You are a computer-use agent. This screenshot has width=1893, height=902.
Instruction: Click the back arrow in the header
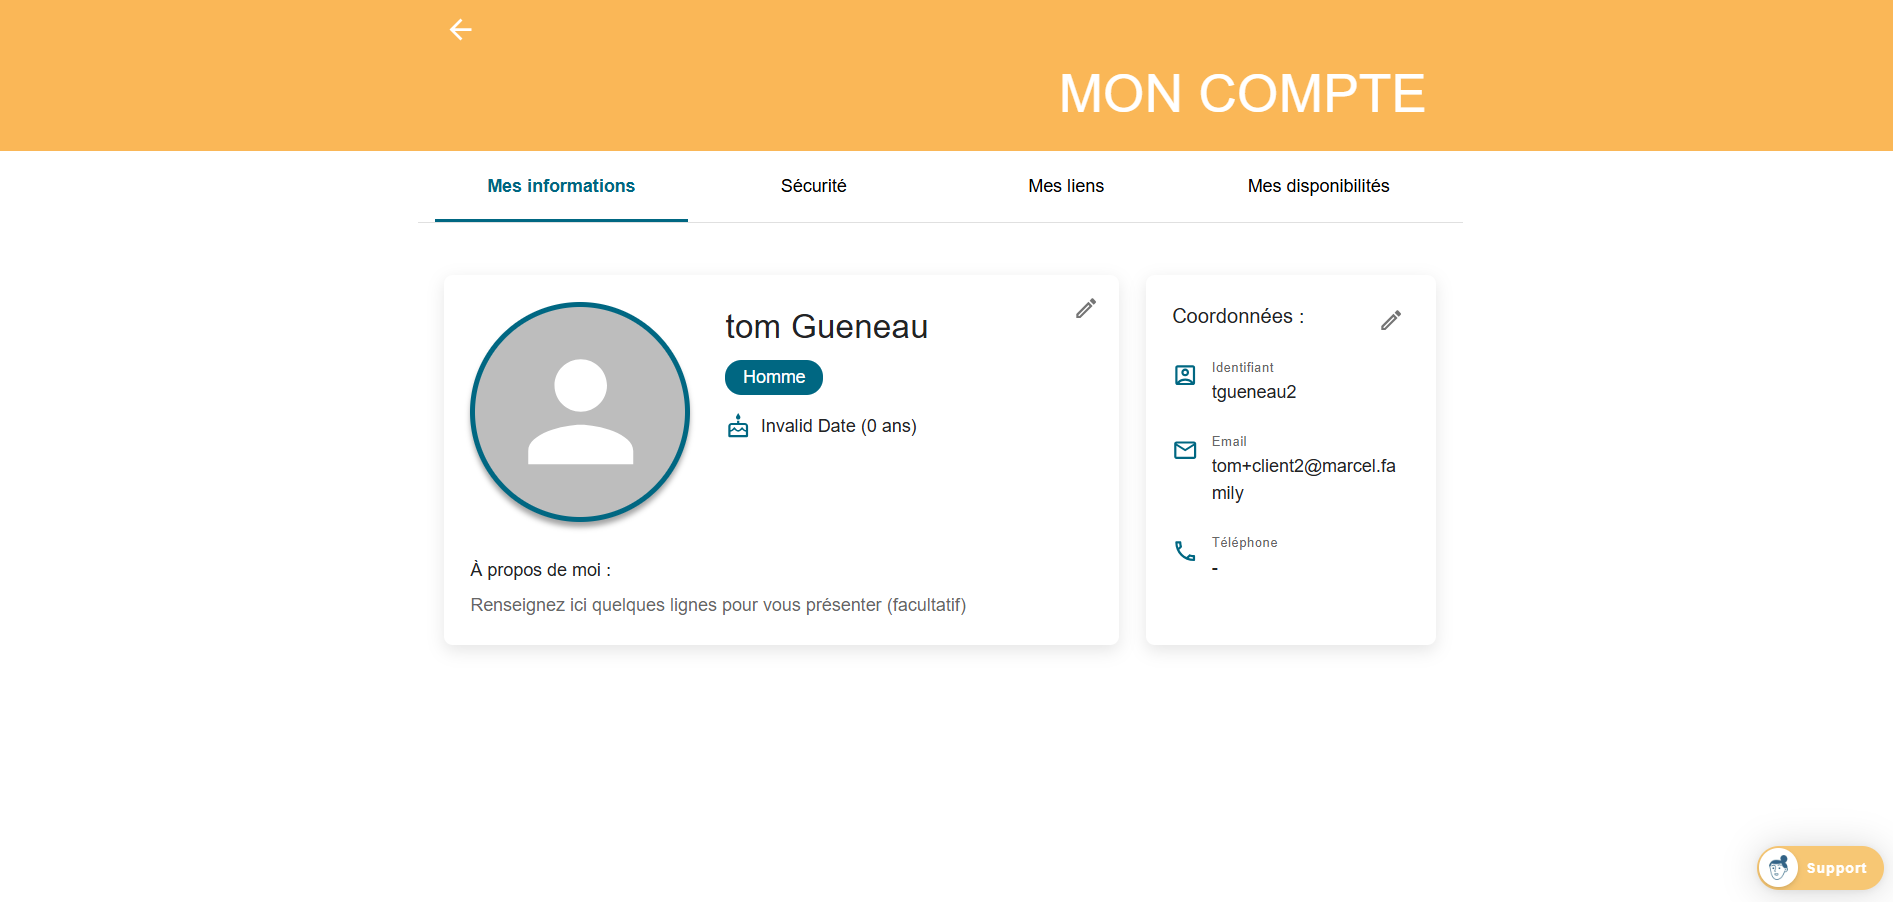[x=460, y=29]
